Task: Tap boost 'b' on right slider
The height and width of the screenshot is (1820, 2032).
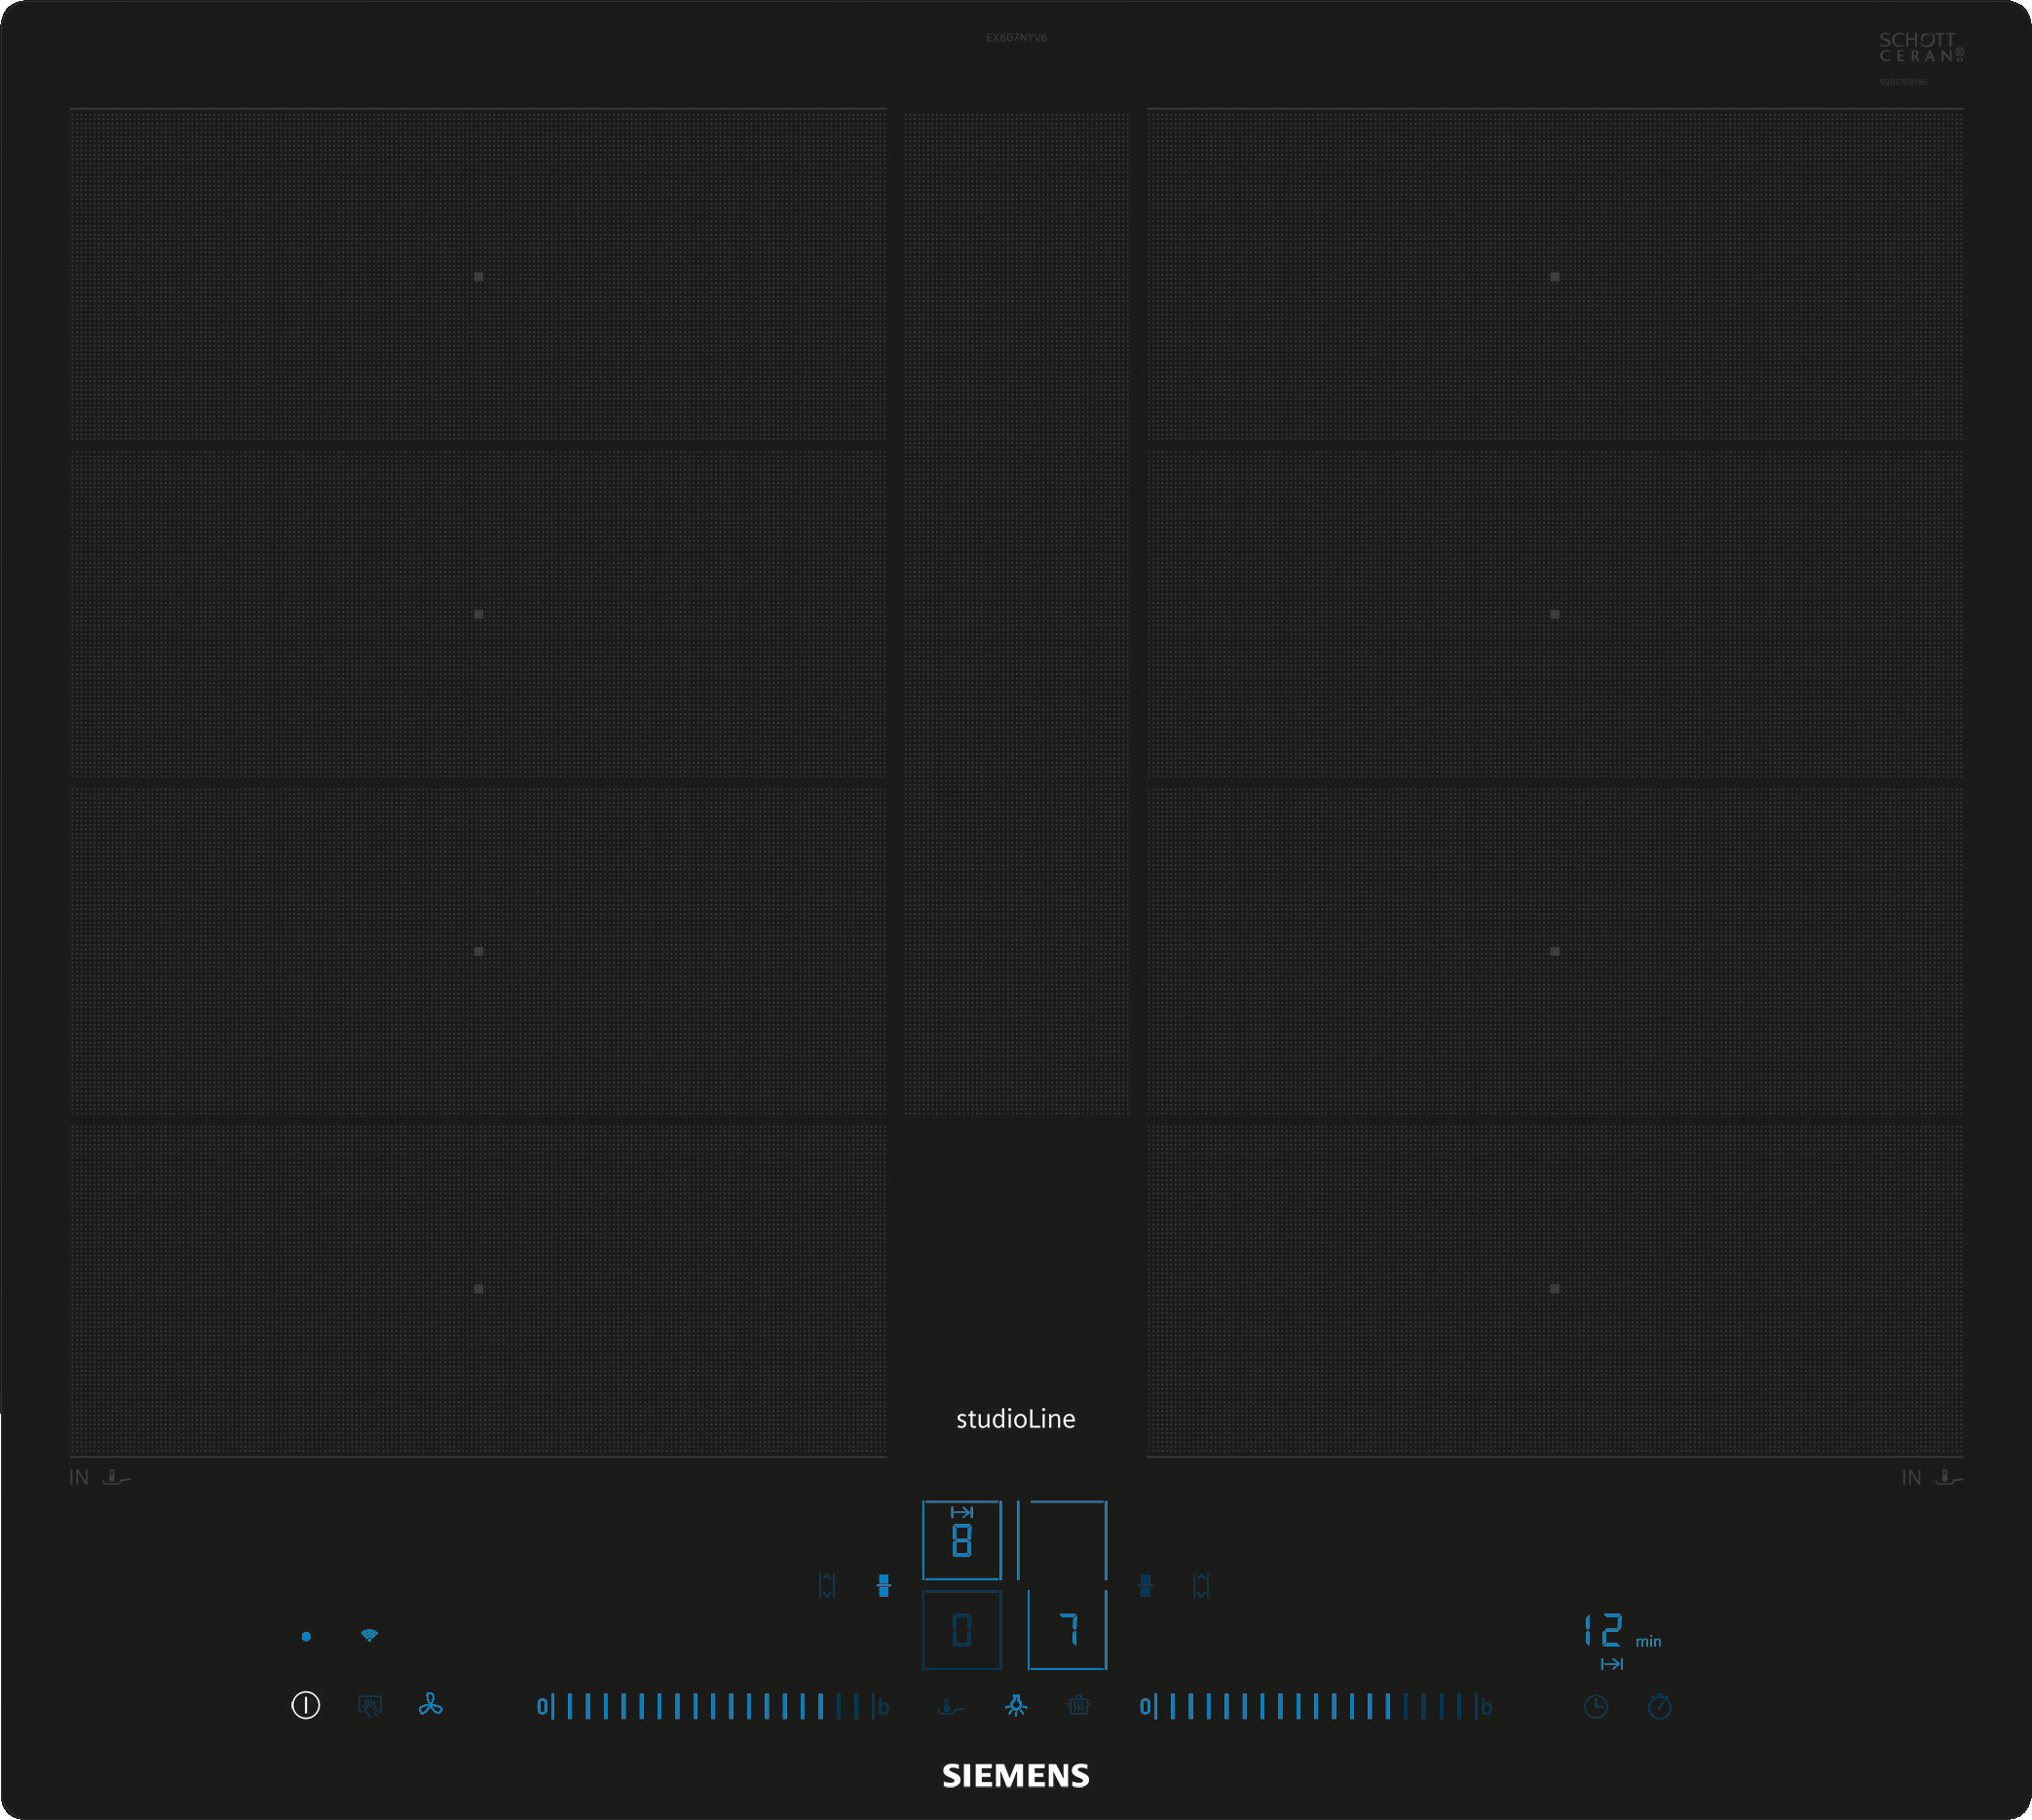Action: click(x=1486, y=1706)
